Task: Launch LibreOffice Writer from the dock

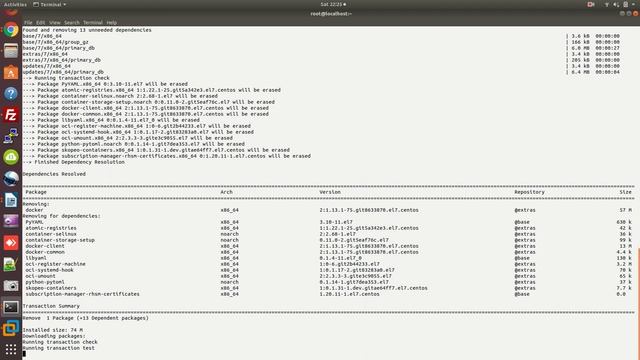Action: coord(11,200)
